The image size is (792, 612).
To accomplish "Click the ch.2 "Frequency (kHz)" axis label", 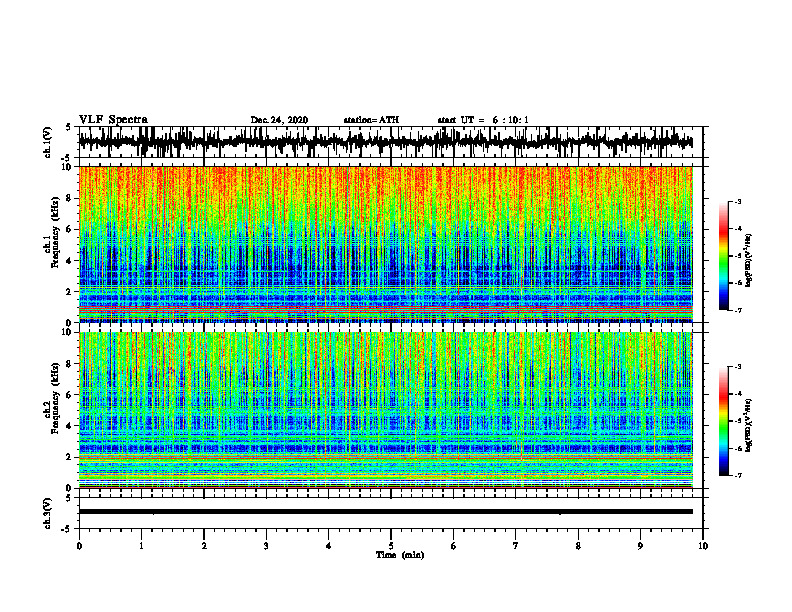I will pos(56,398).
